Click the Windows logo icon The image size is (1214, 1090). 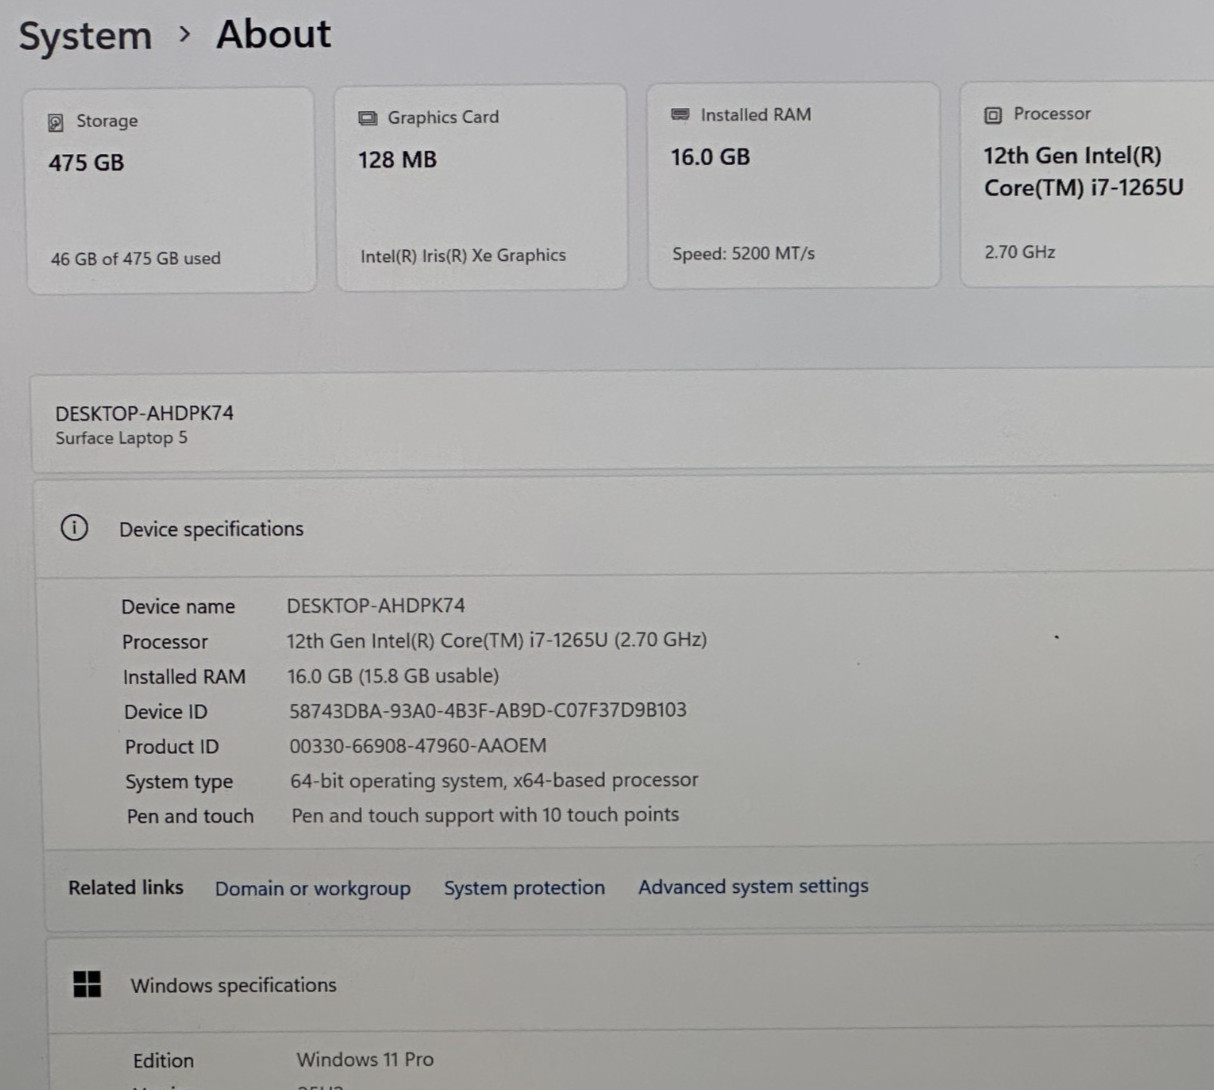[87, 984]
